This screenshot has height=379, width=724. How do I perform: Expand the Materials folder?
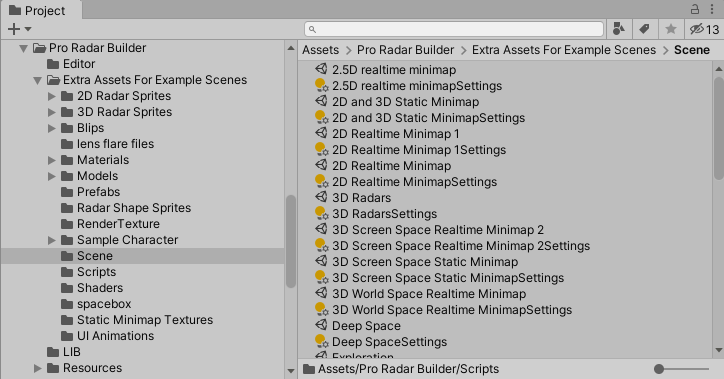pos(52,160)
